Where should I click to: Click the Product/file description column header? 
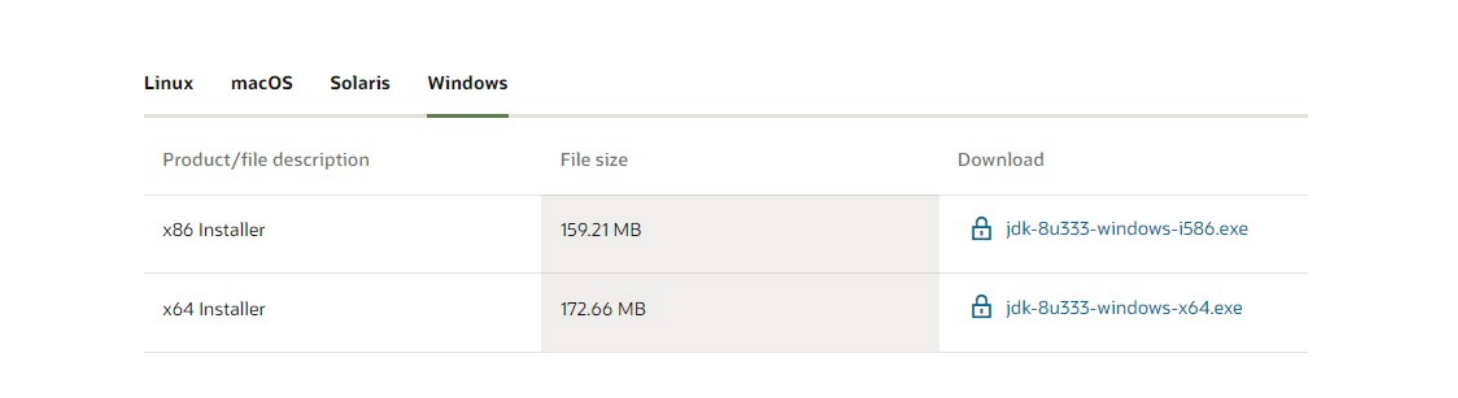(x=266, y=160)
